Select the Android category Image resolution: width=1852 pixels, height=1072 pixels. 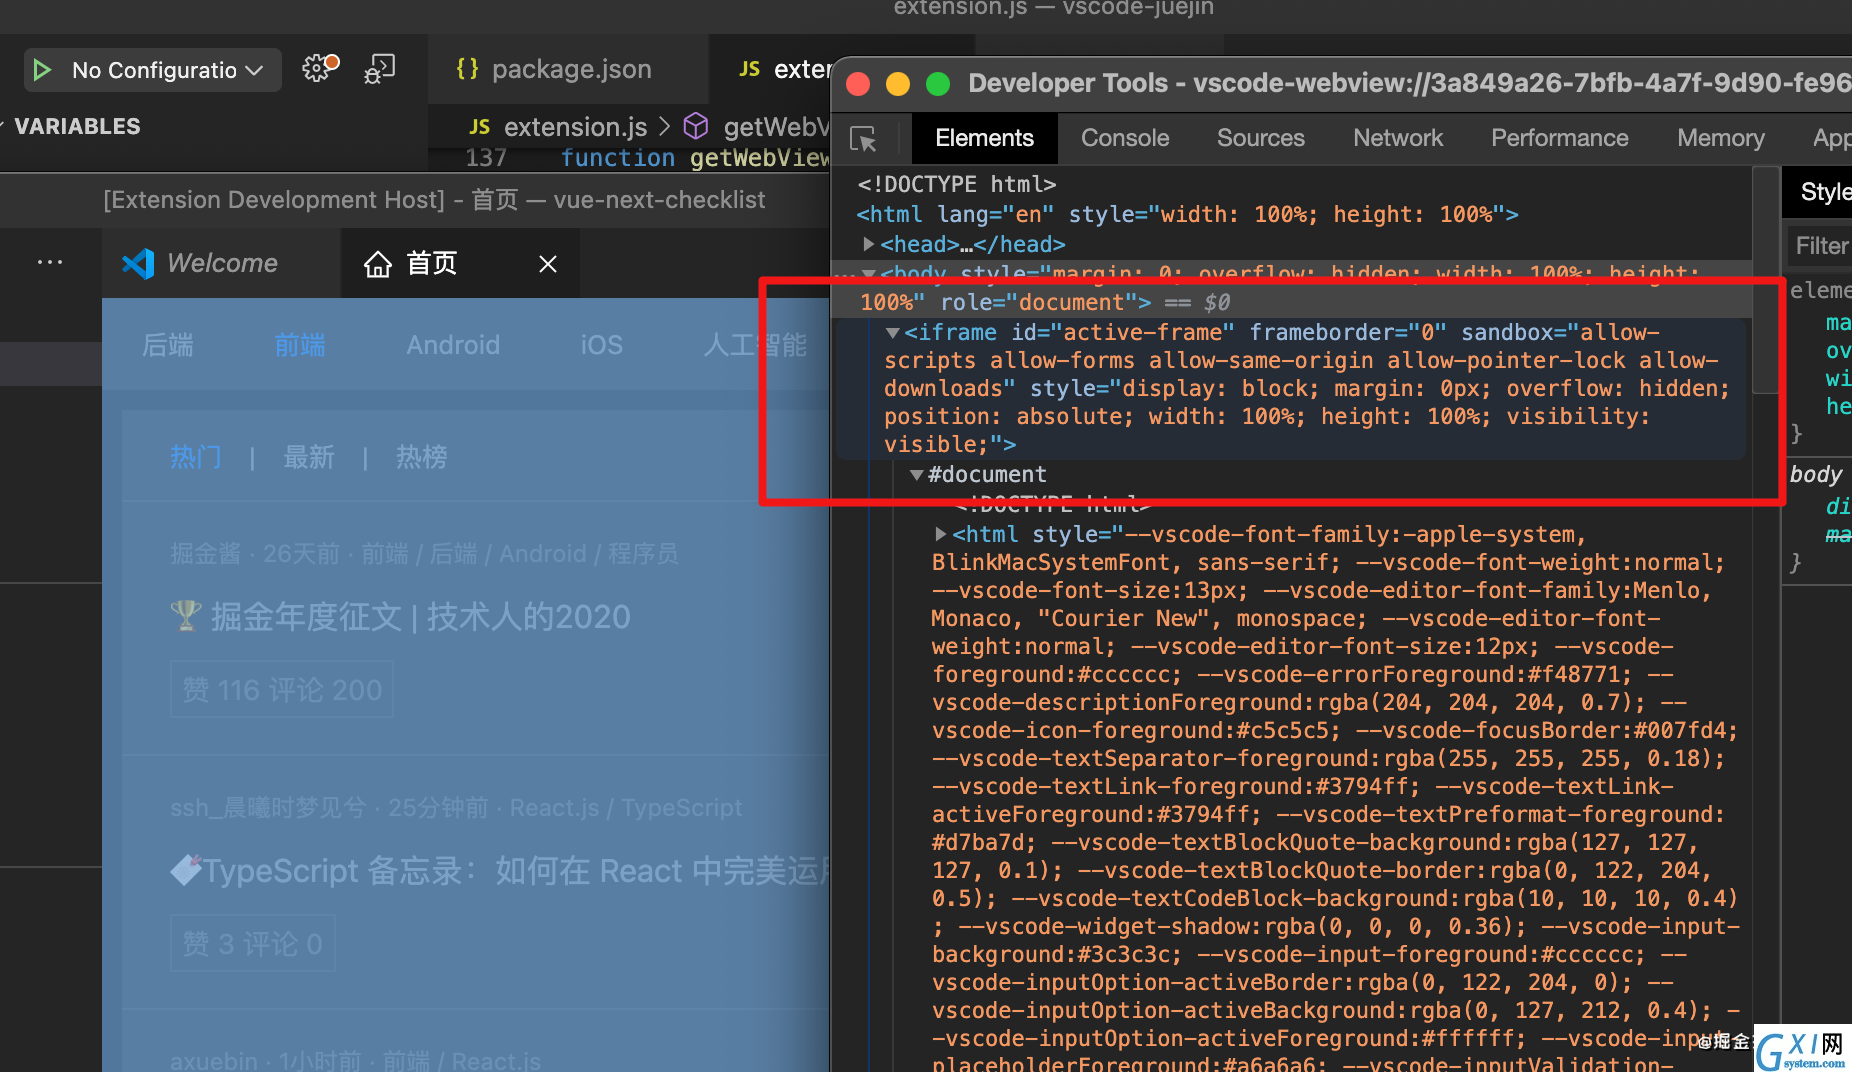[453, 345]
